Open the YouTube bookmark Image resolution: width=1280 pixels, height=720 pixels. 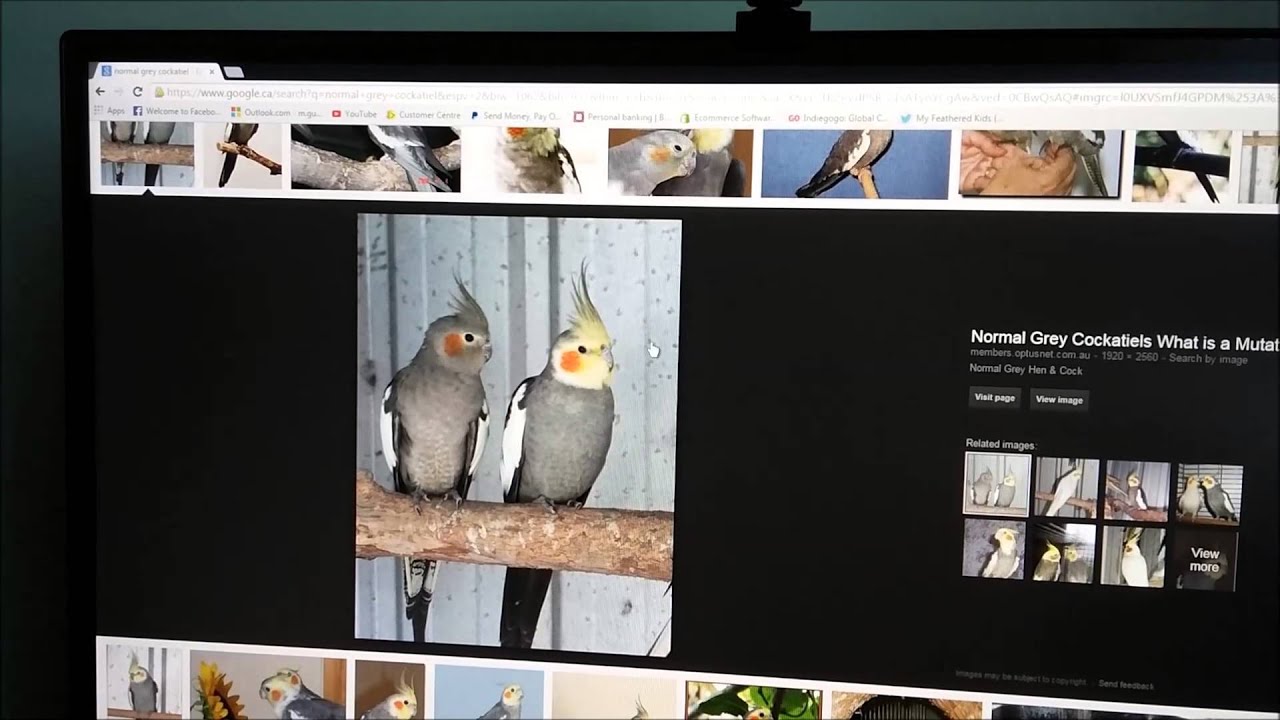(355, 114)
